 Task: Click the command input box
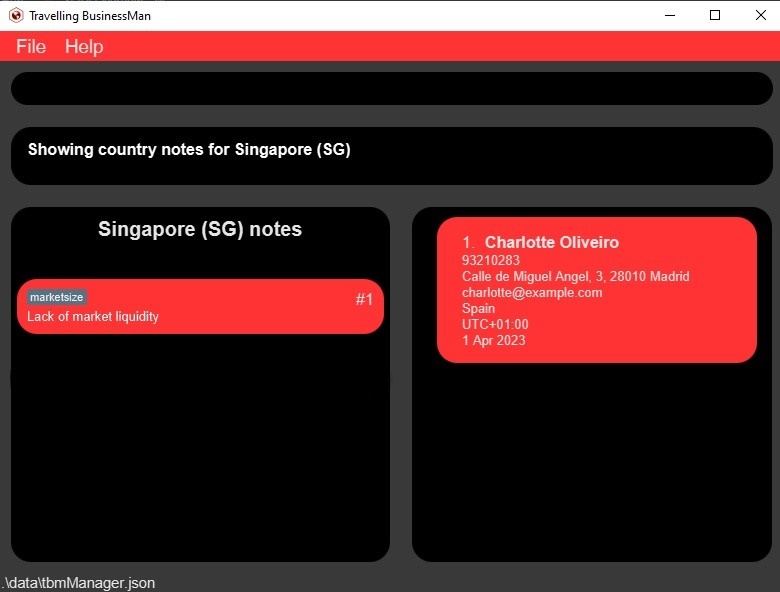point(391,89)
